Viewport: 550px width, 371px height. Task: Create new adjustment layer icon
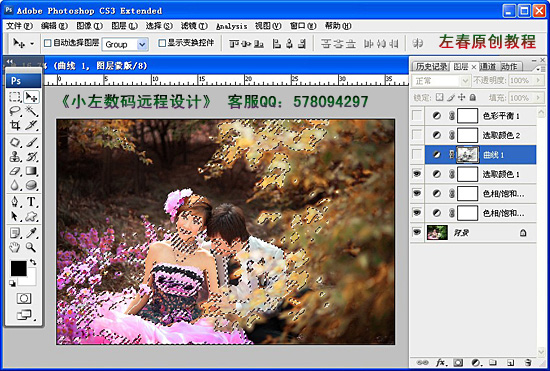pos(476,362)
